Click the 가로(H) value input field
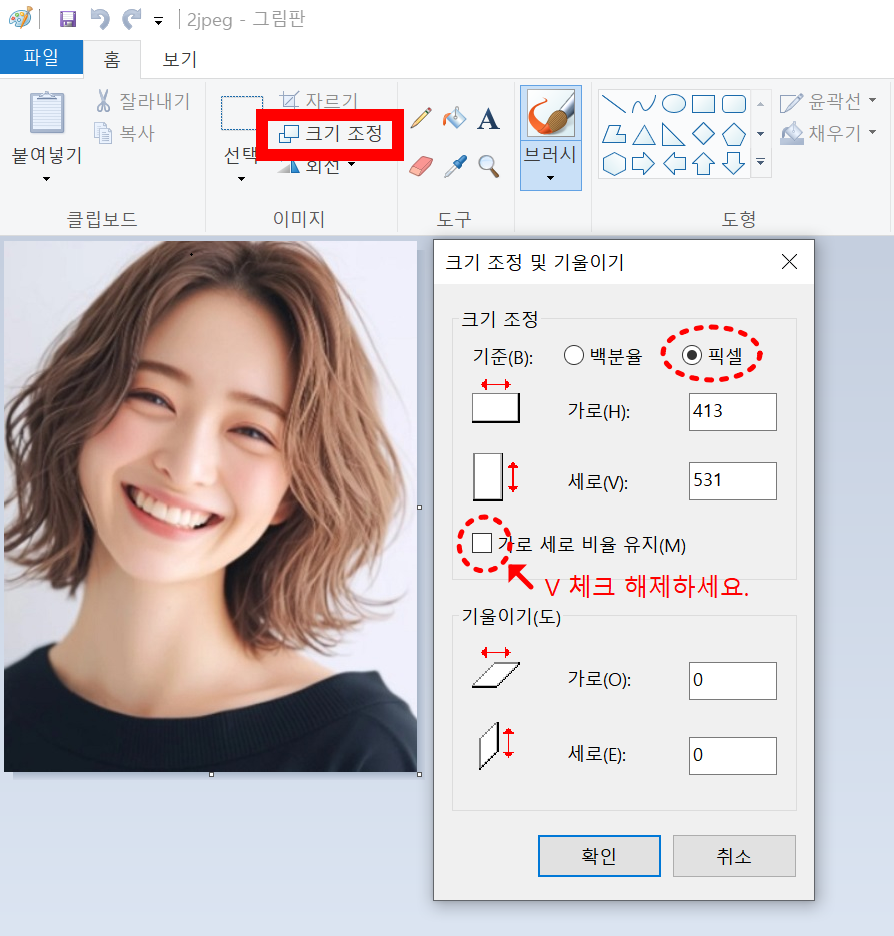The image size is (894, 936). coord(732,412)
